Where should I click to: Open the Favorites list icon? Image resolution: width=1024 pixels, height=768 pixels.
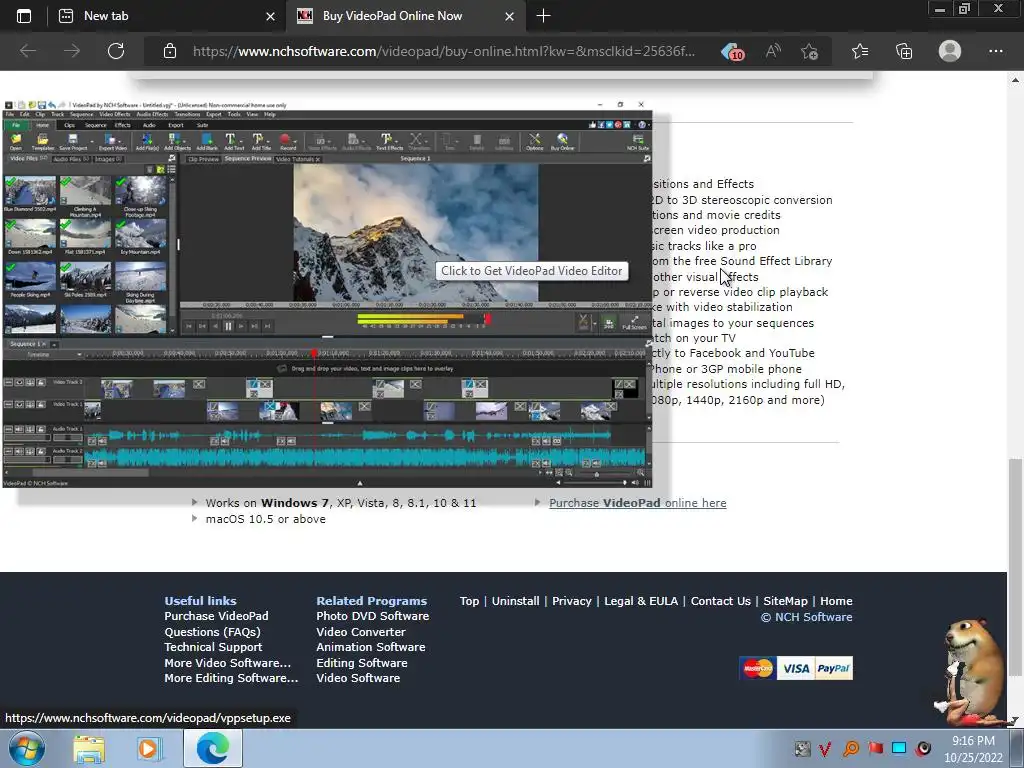[860, 51]
